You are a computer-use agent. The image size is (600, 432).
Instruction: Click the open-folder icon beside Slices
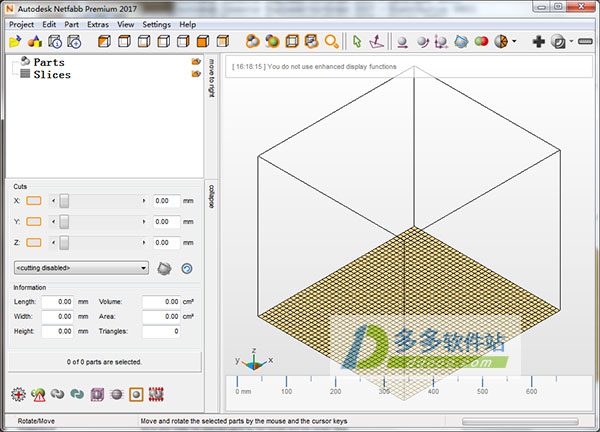coord(196,74)
